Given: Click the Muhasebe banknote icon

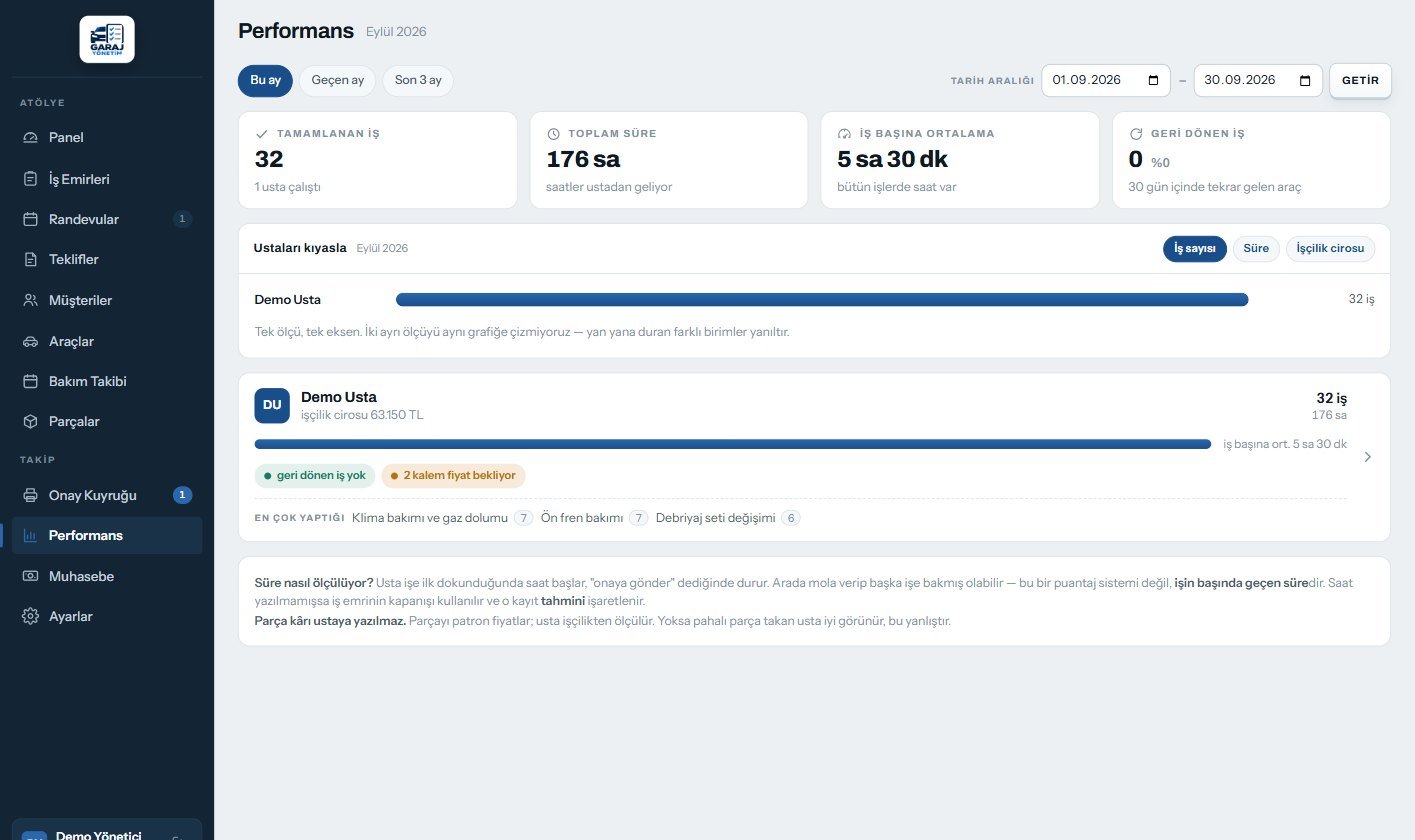Looking at the screenshot, I should point(30,576).
